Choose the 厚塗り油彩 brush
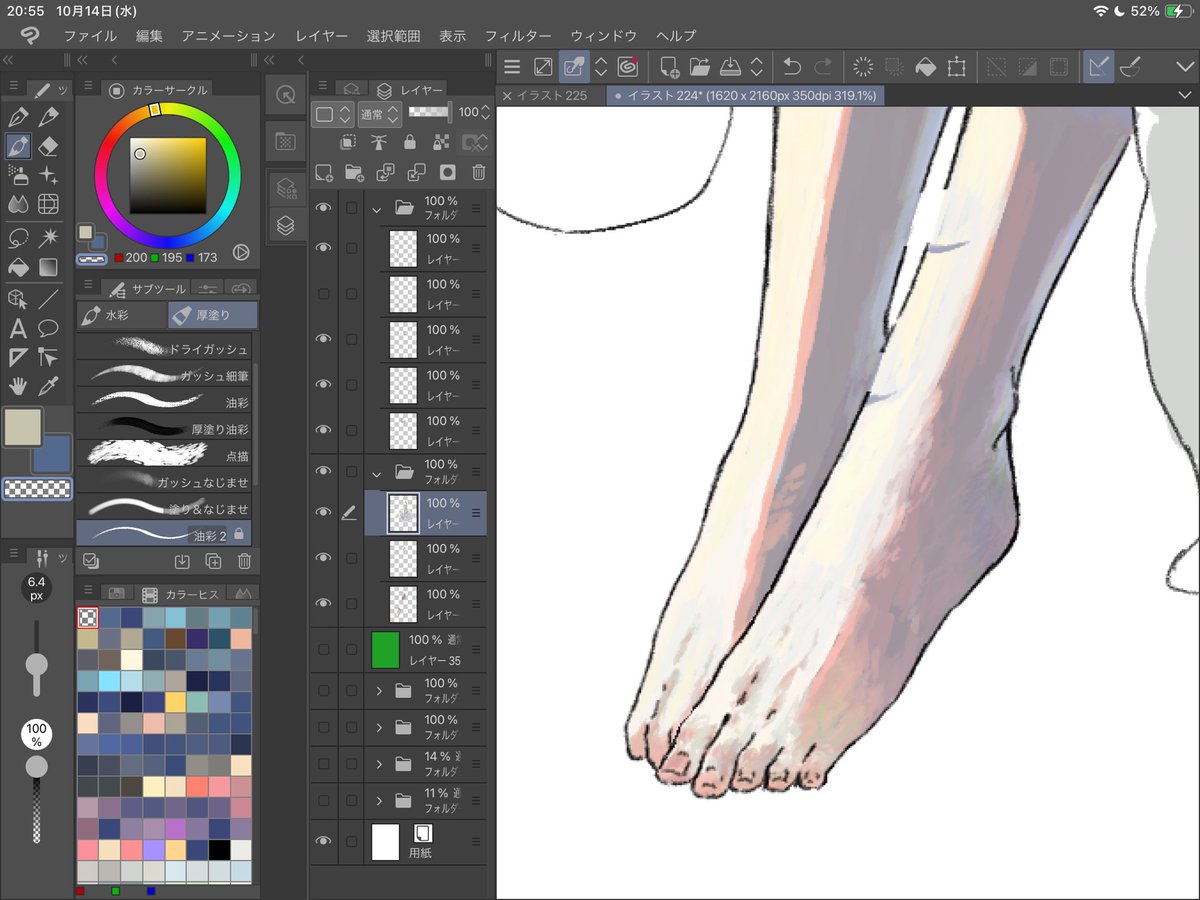 tap(164, 428)
